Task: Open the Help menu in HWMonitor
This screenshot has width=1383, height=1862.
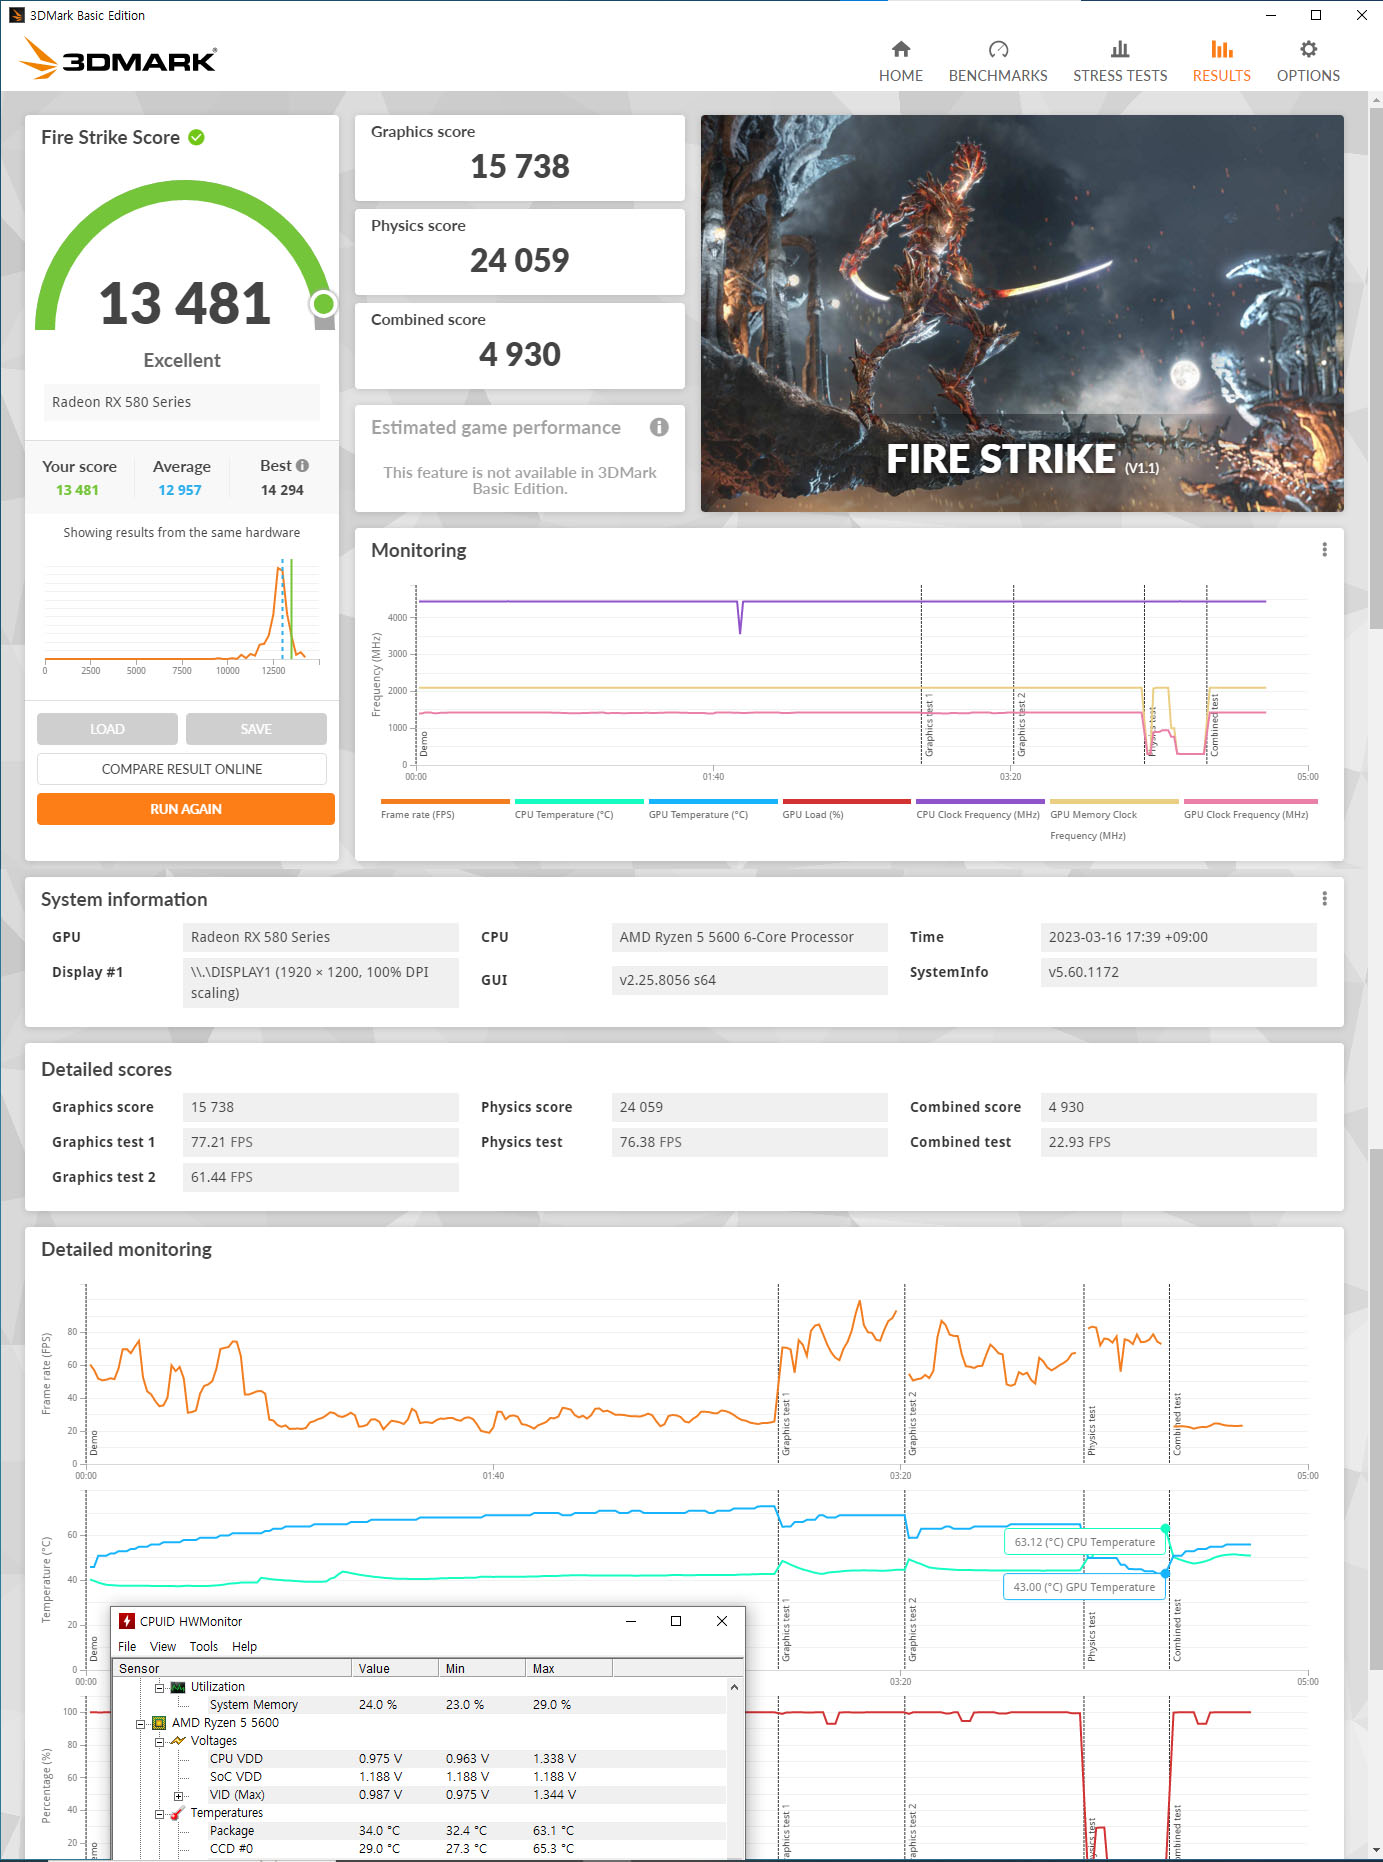Action: 245,1647
